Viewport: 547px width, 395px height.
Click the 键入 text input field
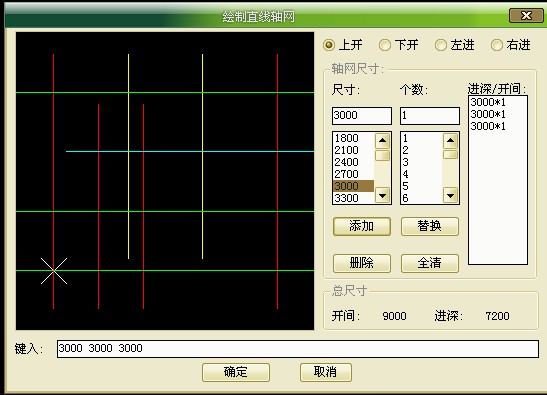pyautogui.click(x=298, y=349)
